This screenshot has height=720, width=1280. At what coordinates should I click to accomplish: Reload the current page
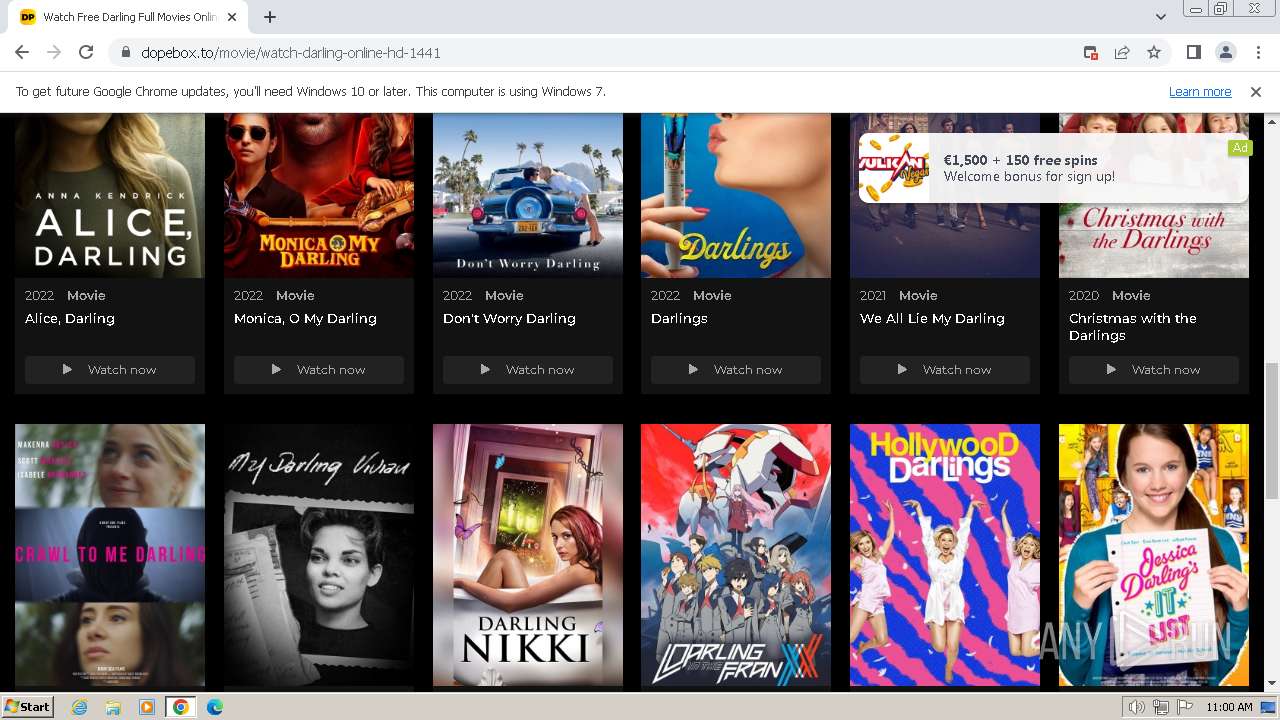point(86,53)
